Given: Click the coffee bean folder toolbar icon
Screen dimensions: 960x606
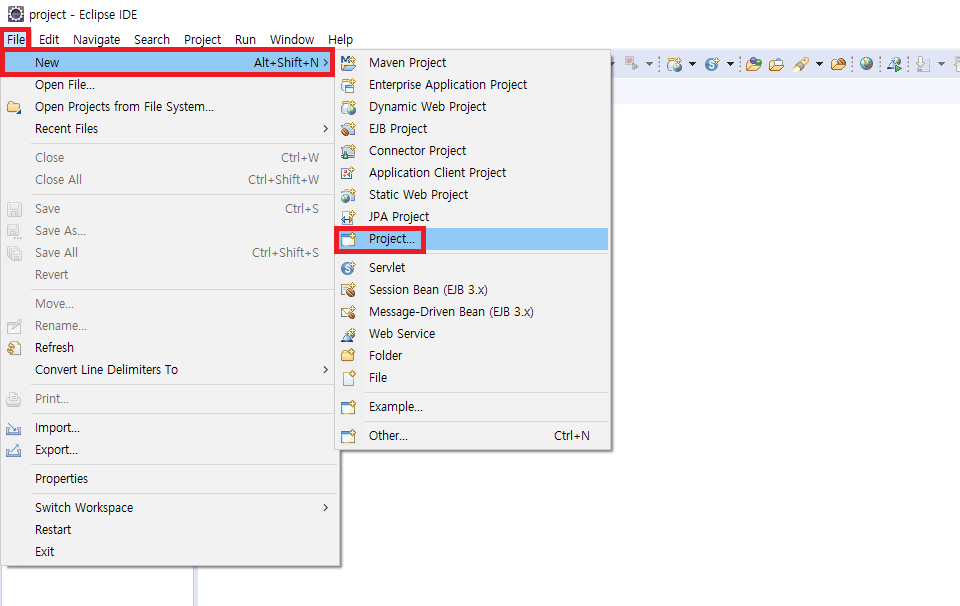Looking at the screenshot, I should pyautogui.click(x=838, y=64).
